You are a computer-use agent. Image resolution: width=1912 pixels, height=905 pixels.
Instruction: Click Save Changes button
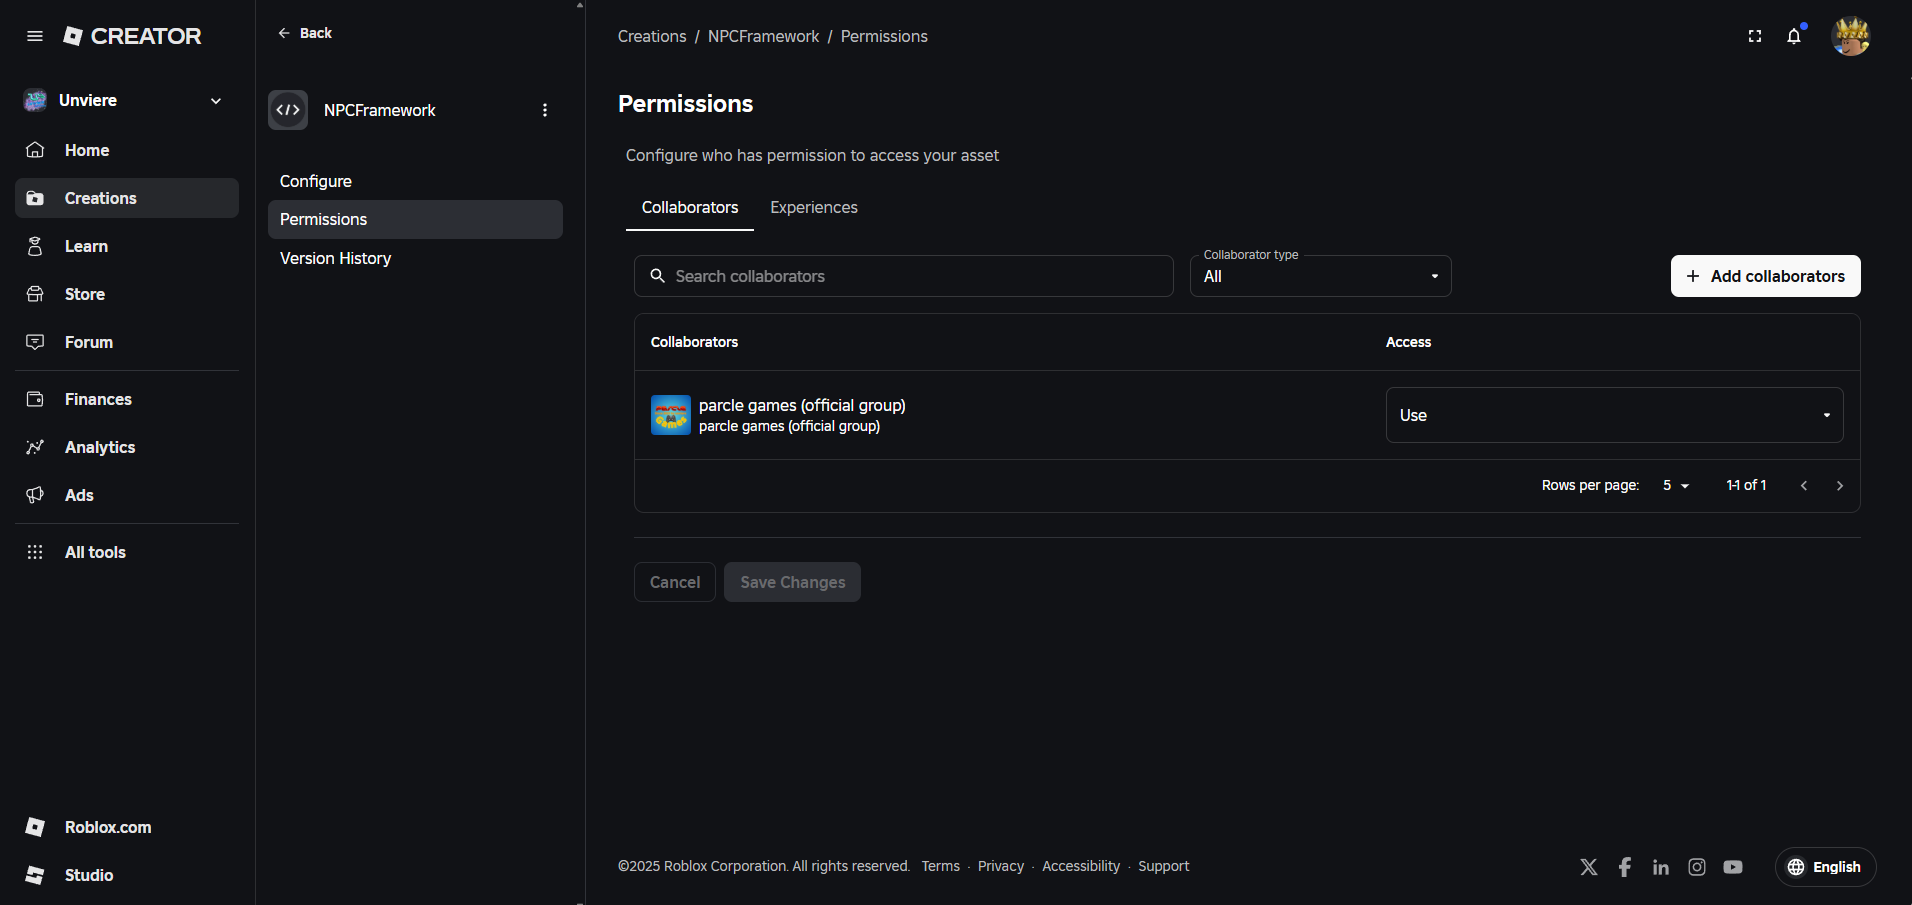pos(793,582)
